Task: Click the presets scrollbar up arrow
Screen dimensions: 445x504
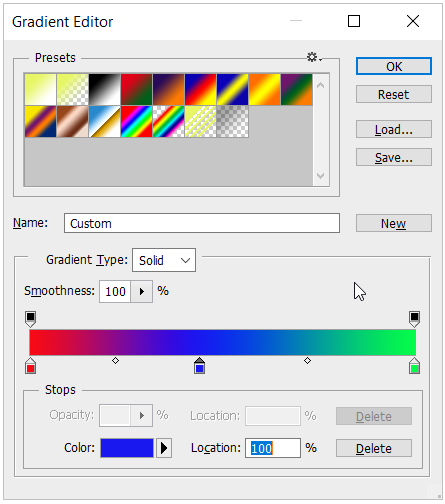Action: [x=321, y=85]
